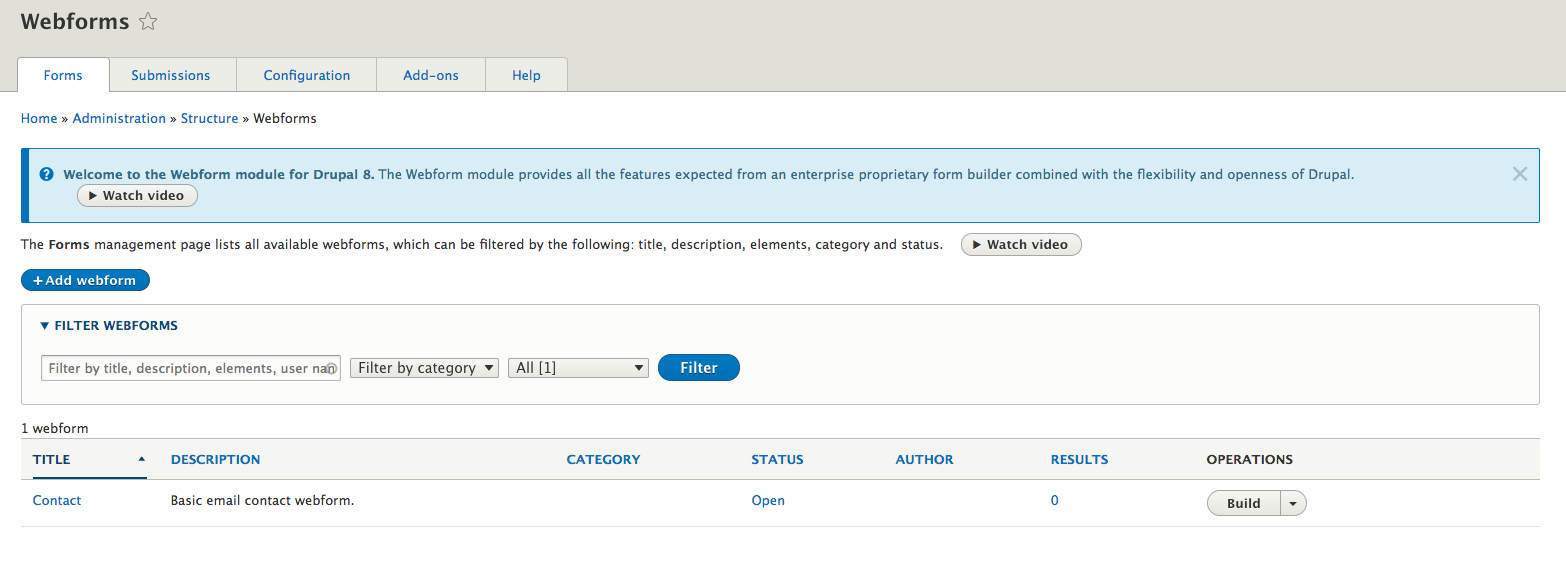1566x567 pixels.
Task: Click the Title column sort arrow
Action: (x=141, y=459)
